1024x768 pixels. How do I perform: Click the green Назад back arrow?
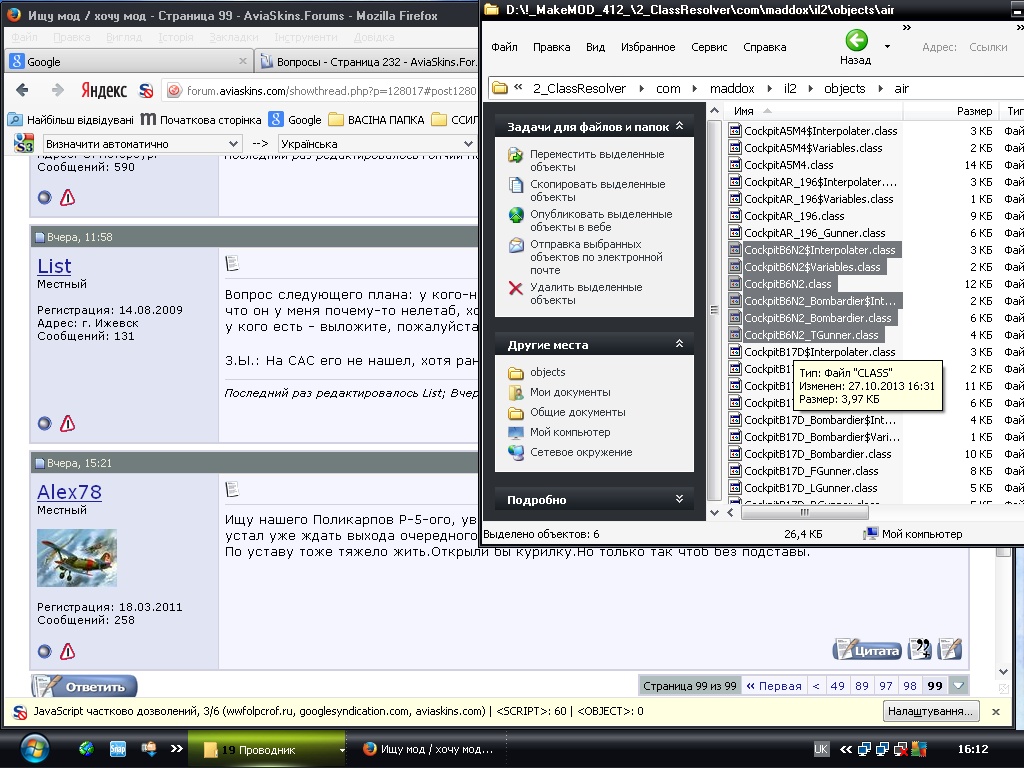[856, 40]
